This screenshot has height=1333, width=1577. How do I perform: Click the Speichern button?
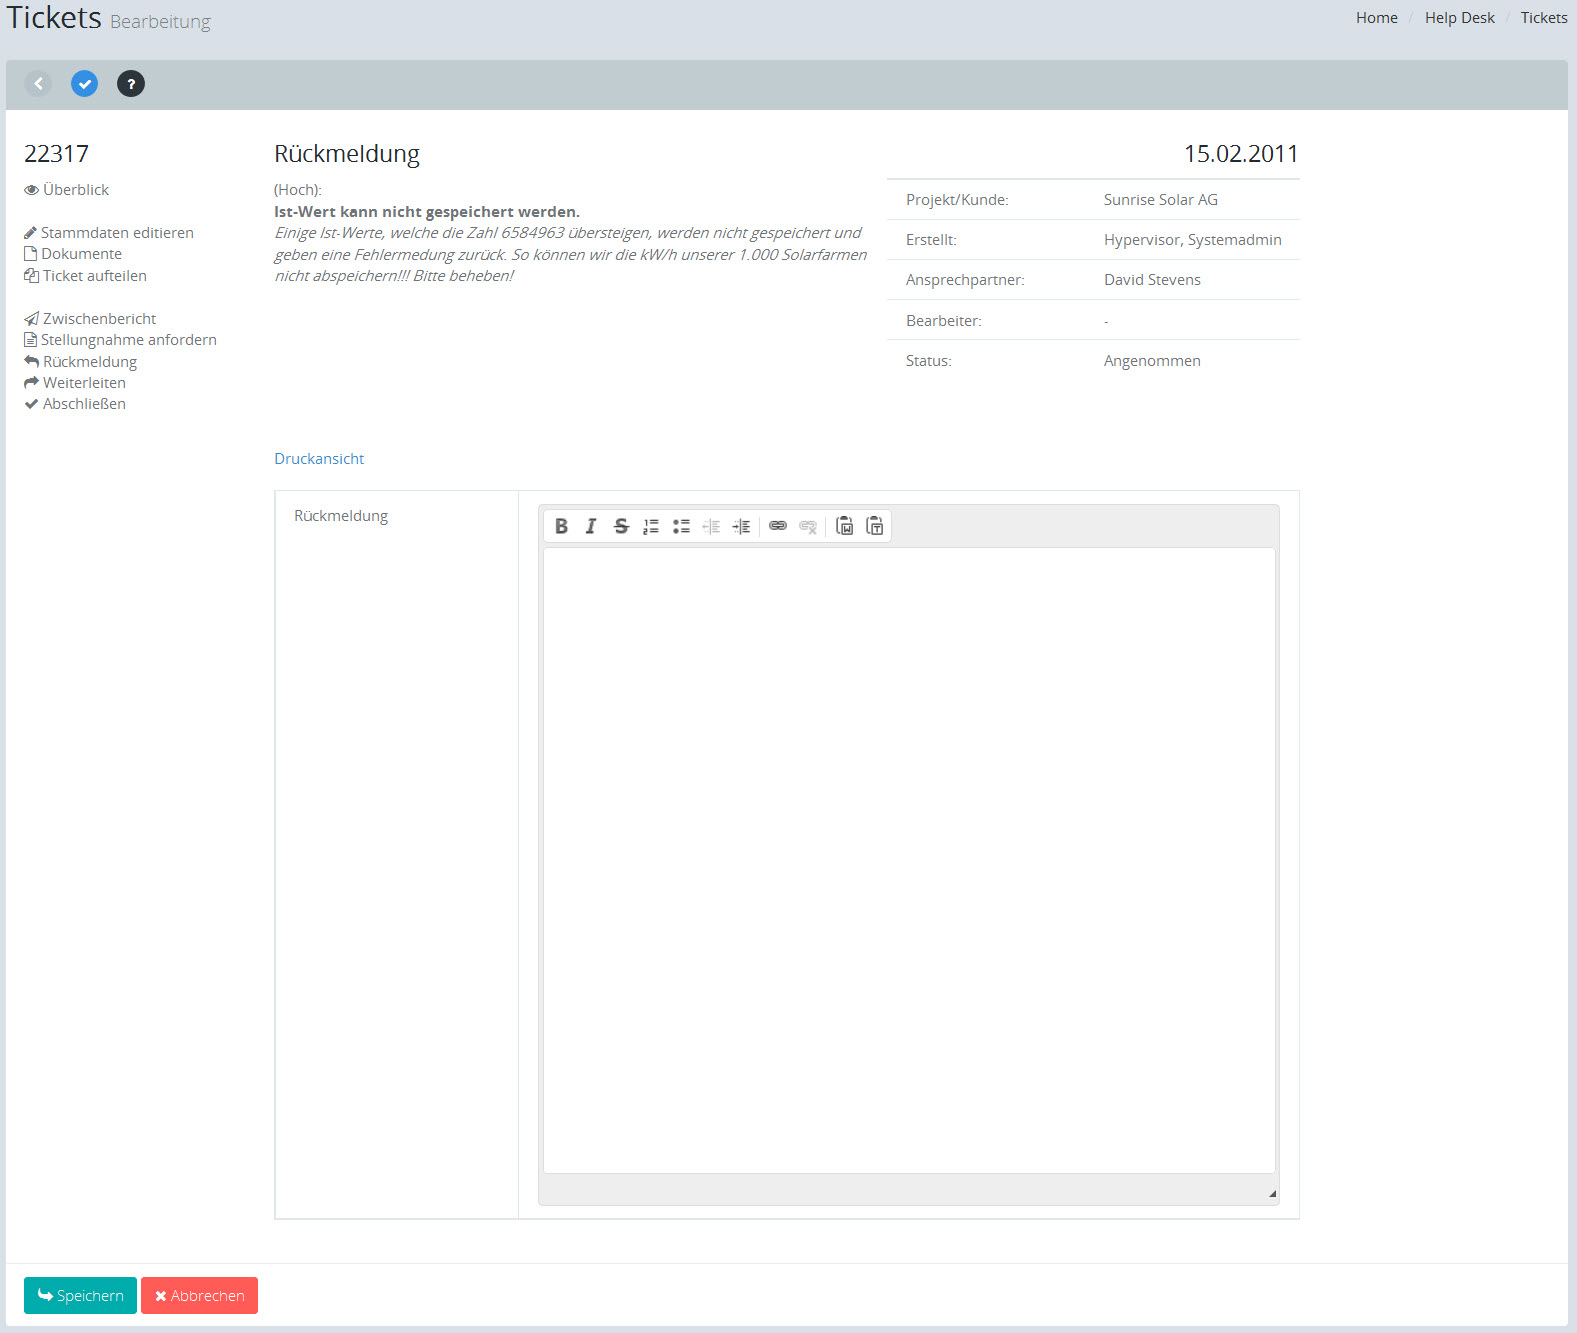tap(80, 1295)
